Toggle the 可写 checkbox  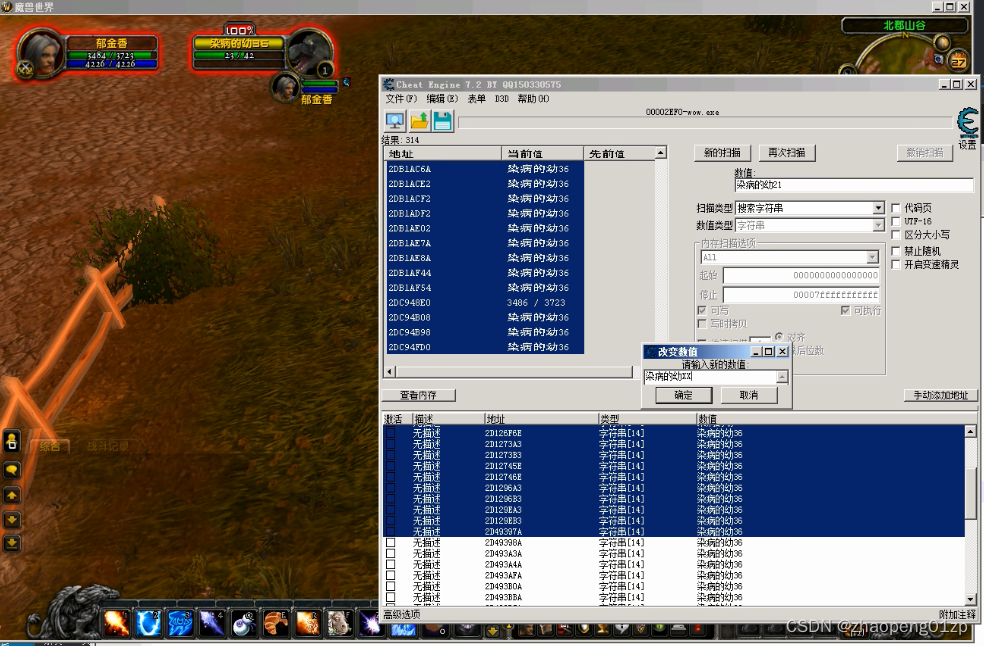point(702,310)
